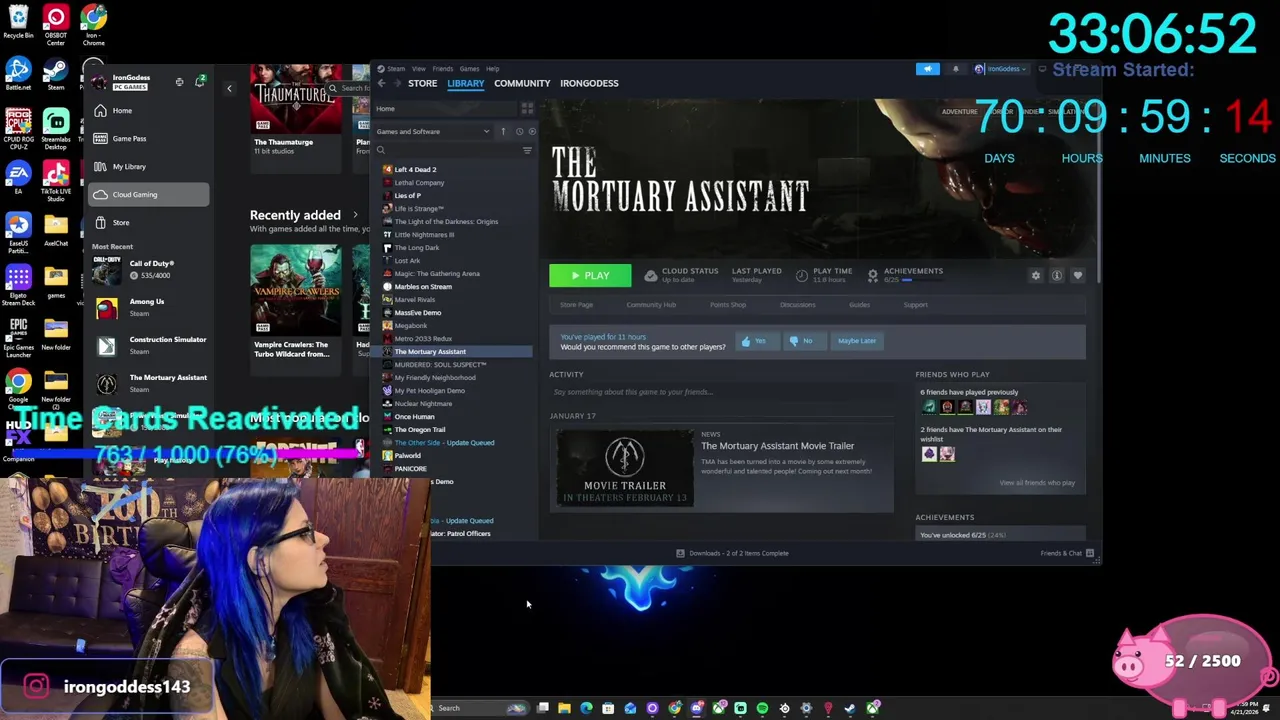Image resolution: width=1280 pixels, height=720 pixels.
Task: Expand Recently added chevron in Xbox app
Action: tap(354, 215)
